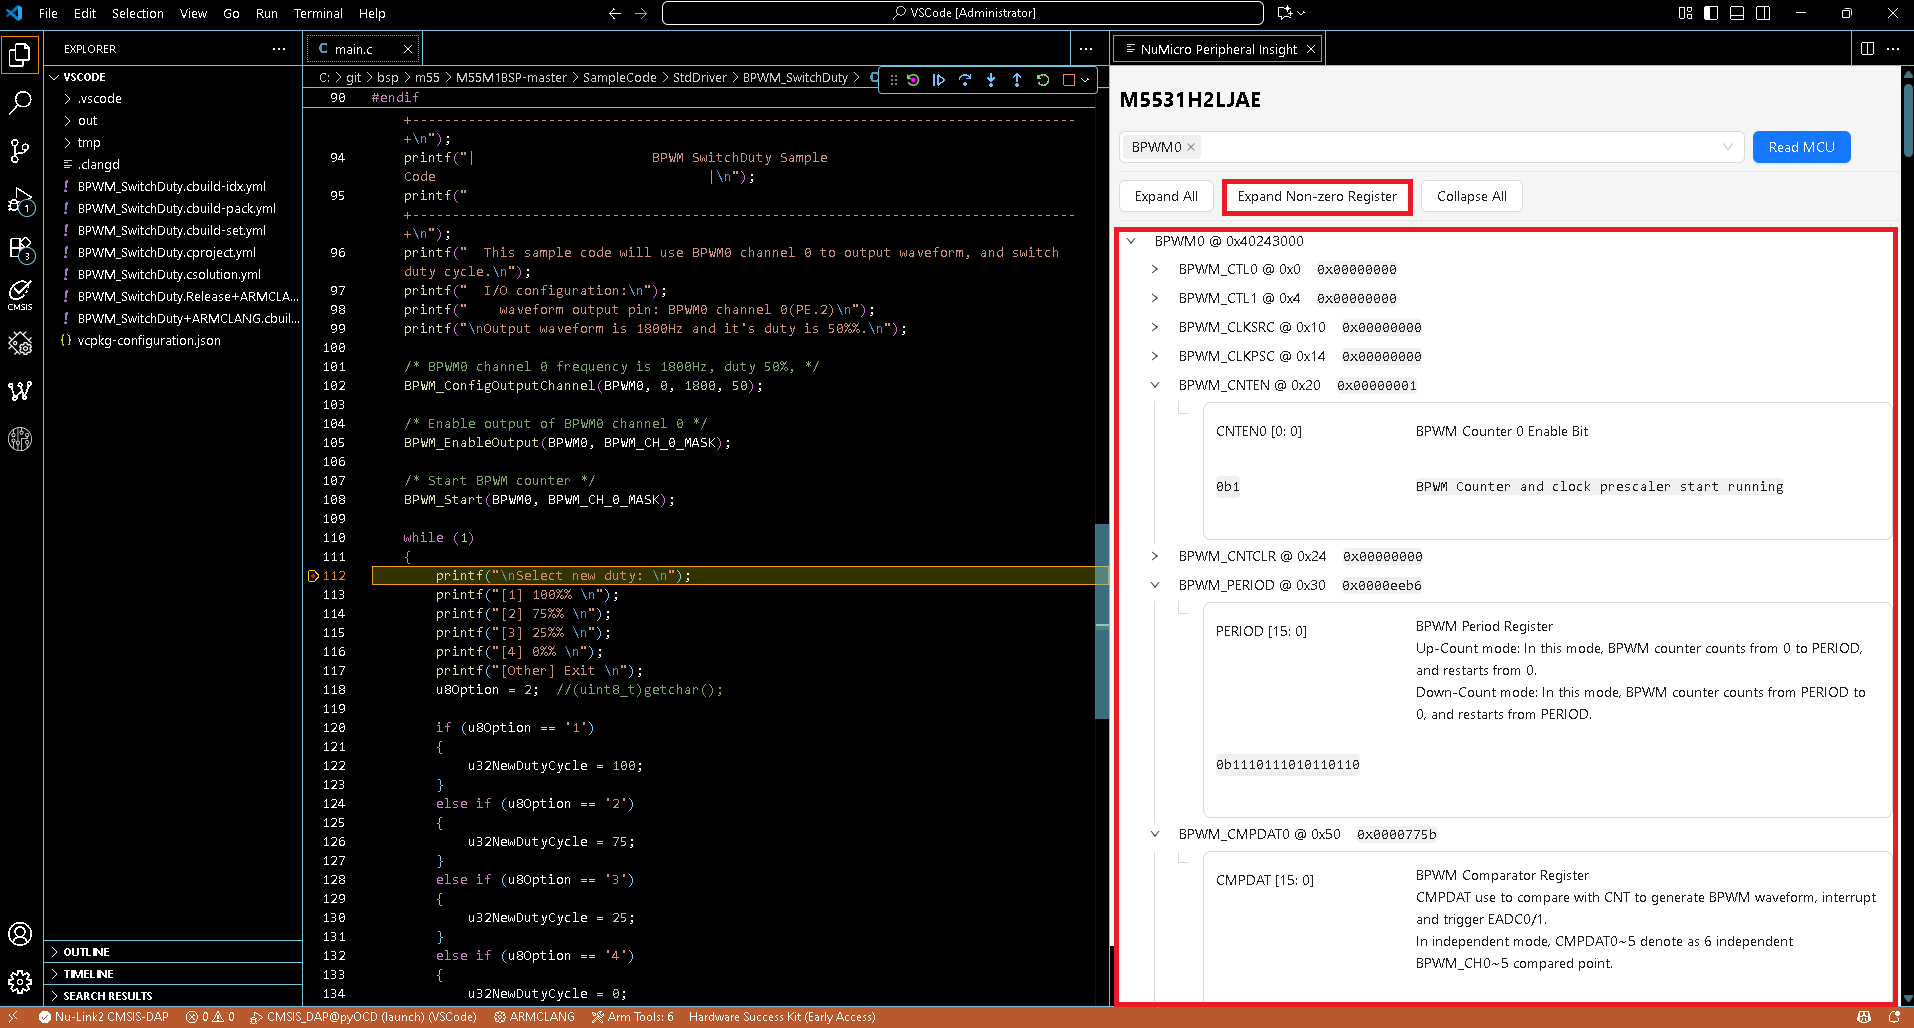Viewport: 1914px width, 1028px height.
Task: Collapse the BPWM_PERIOD register
Action: click(1155, 585)
